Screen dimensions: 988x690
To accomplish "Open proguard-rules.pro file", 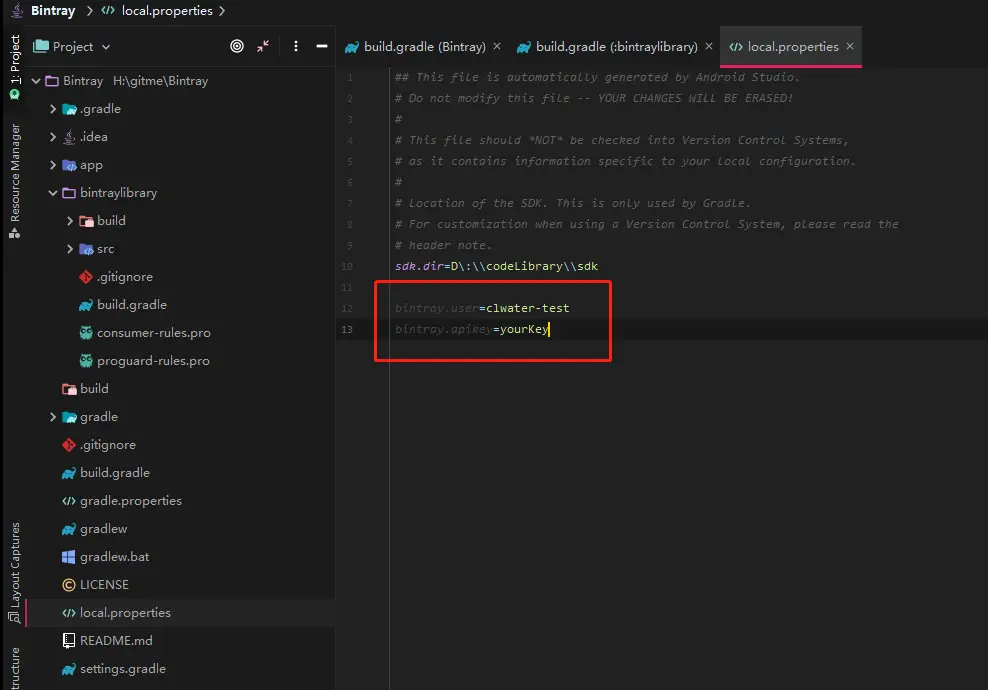I will pyautogui.click(x=153, y=360).
